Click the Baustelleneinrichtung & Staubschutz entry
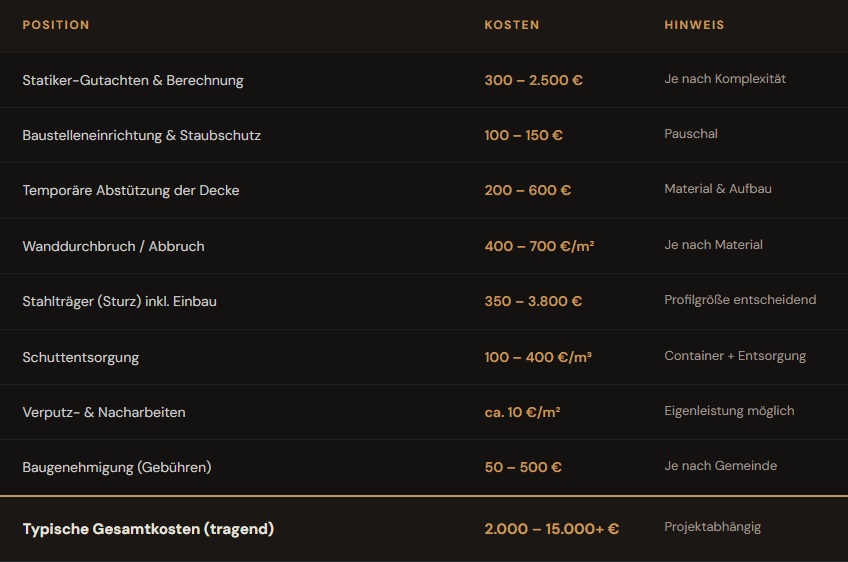This screenshot has width=848, height=562. point(142,135)
